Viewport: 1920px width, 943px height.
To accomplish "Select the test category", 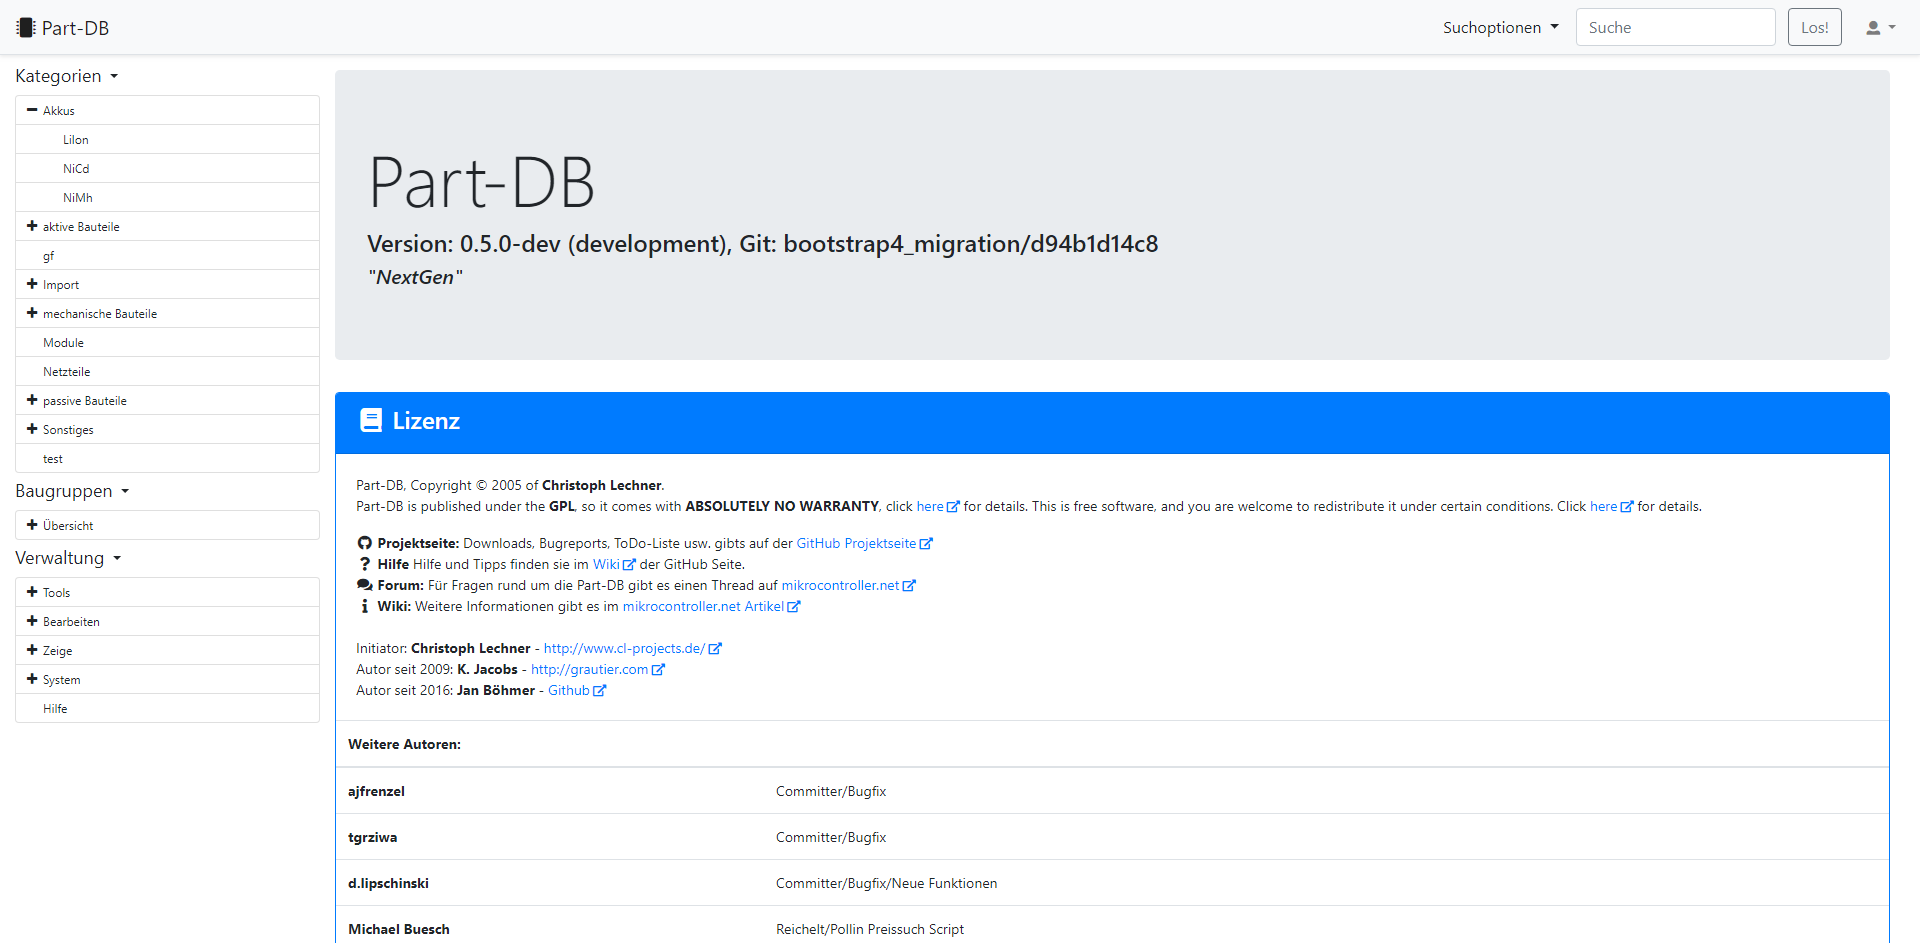I will (167, 458).
